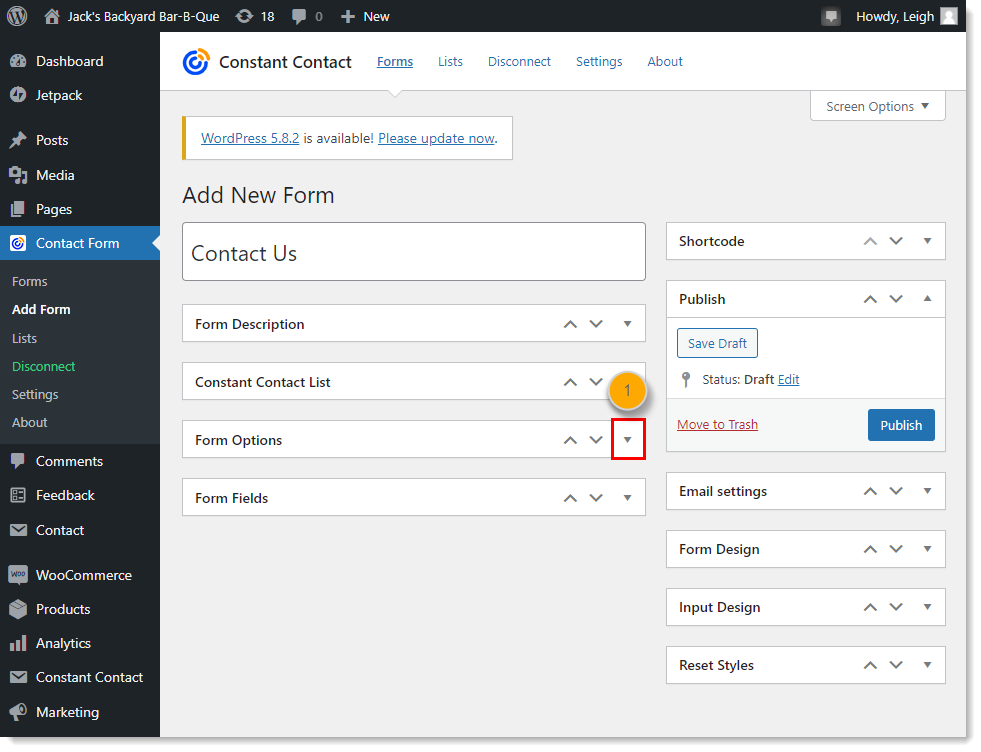Screen dimensions: 981x752
Task: Click the WordPress logo in admin bar
Action: pyautogui.click(x=17, y=16)
